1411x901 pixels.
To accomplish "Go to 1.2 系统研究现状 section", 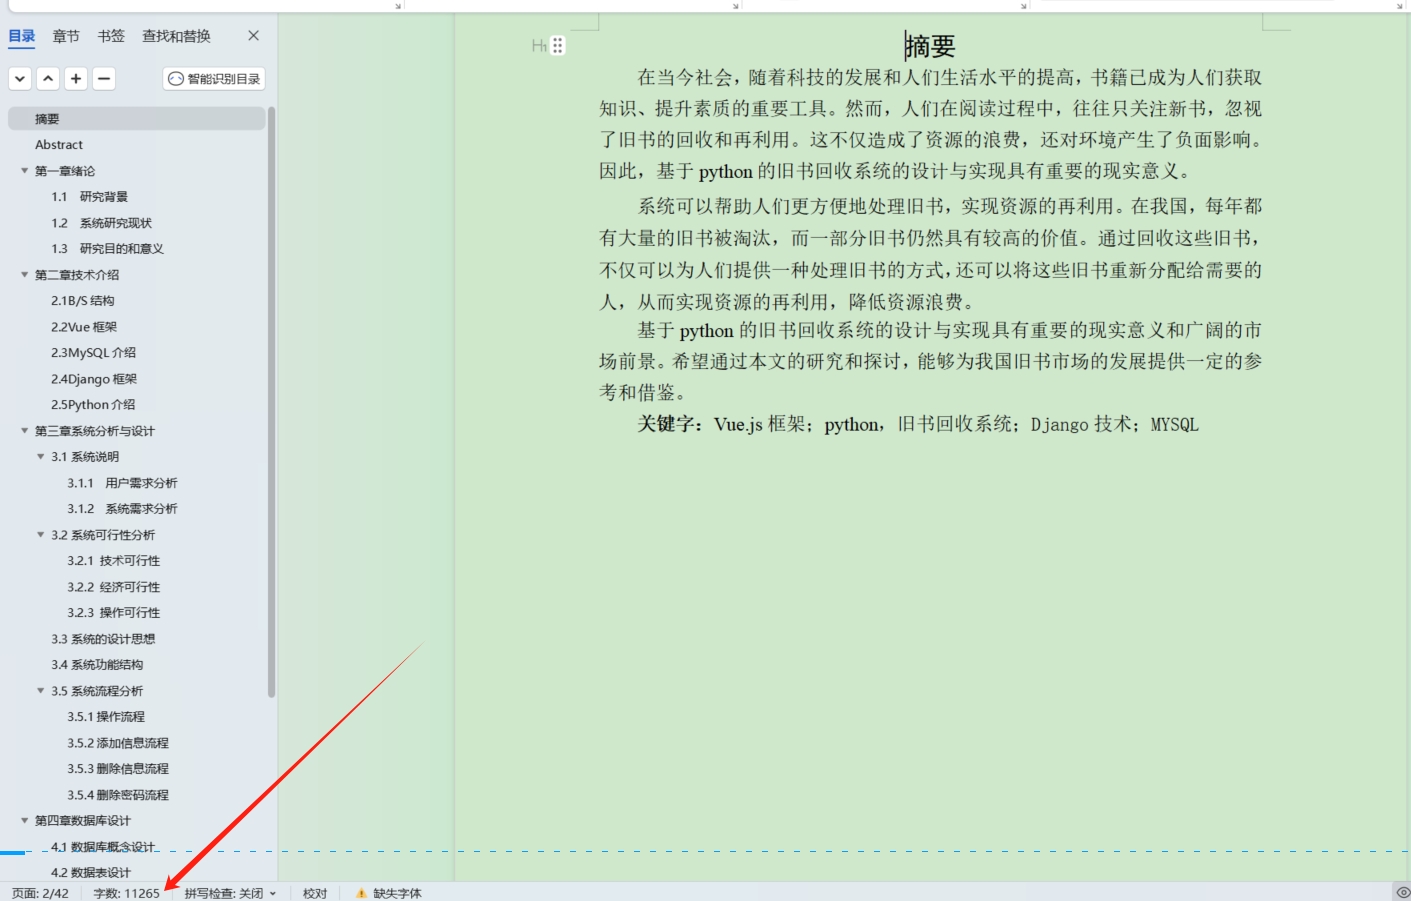I will (x=101, y=223).
